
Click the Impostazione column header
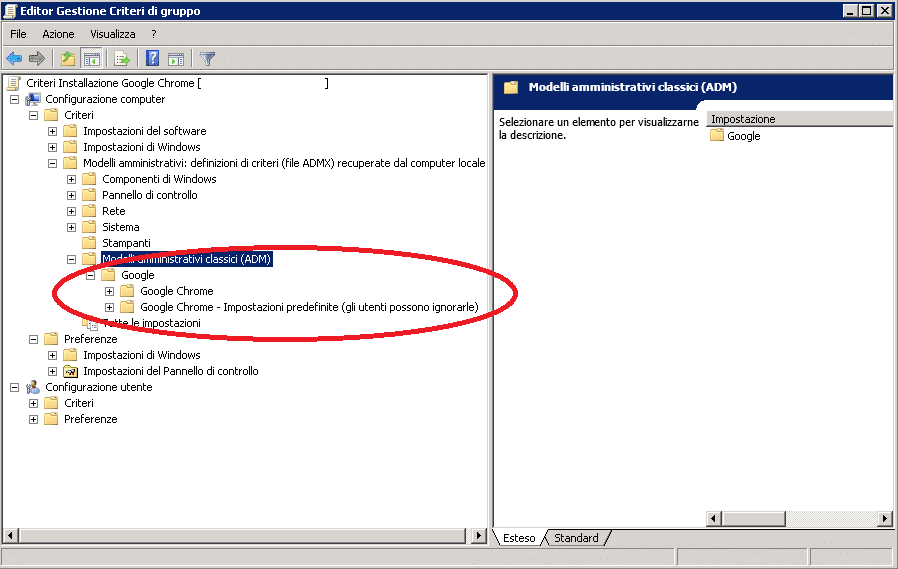coord(799,119)
